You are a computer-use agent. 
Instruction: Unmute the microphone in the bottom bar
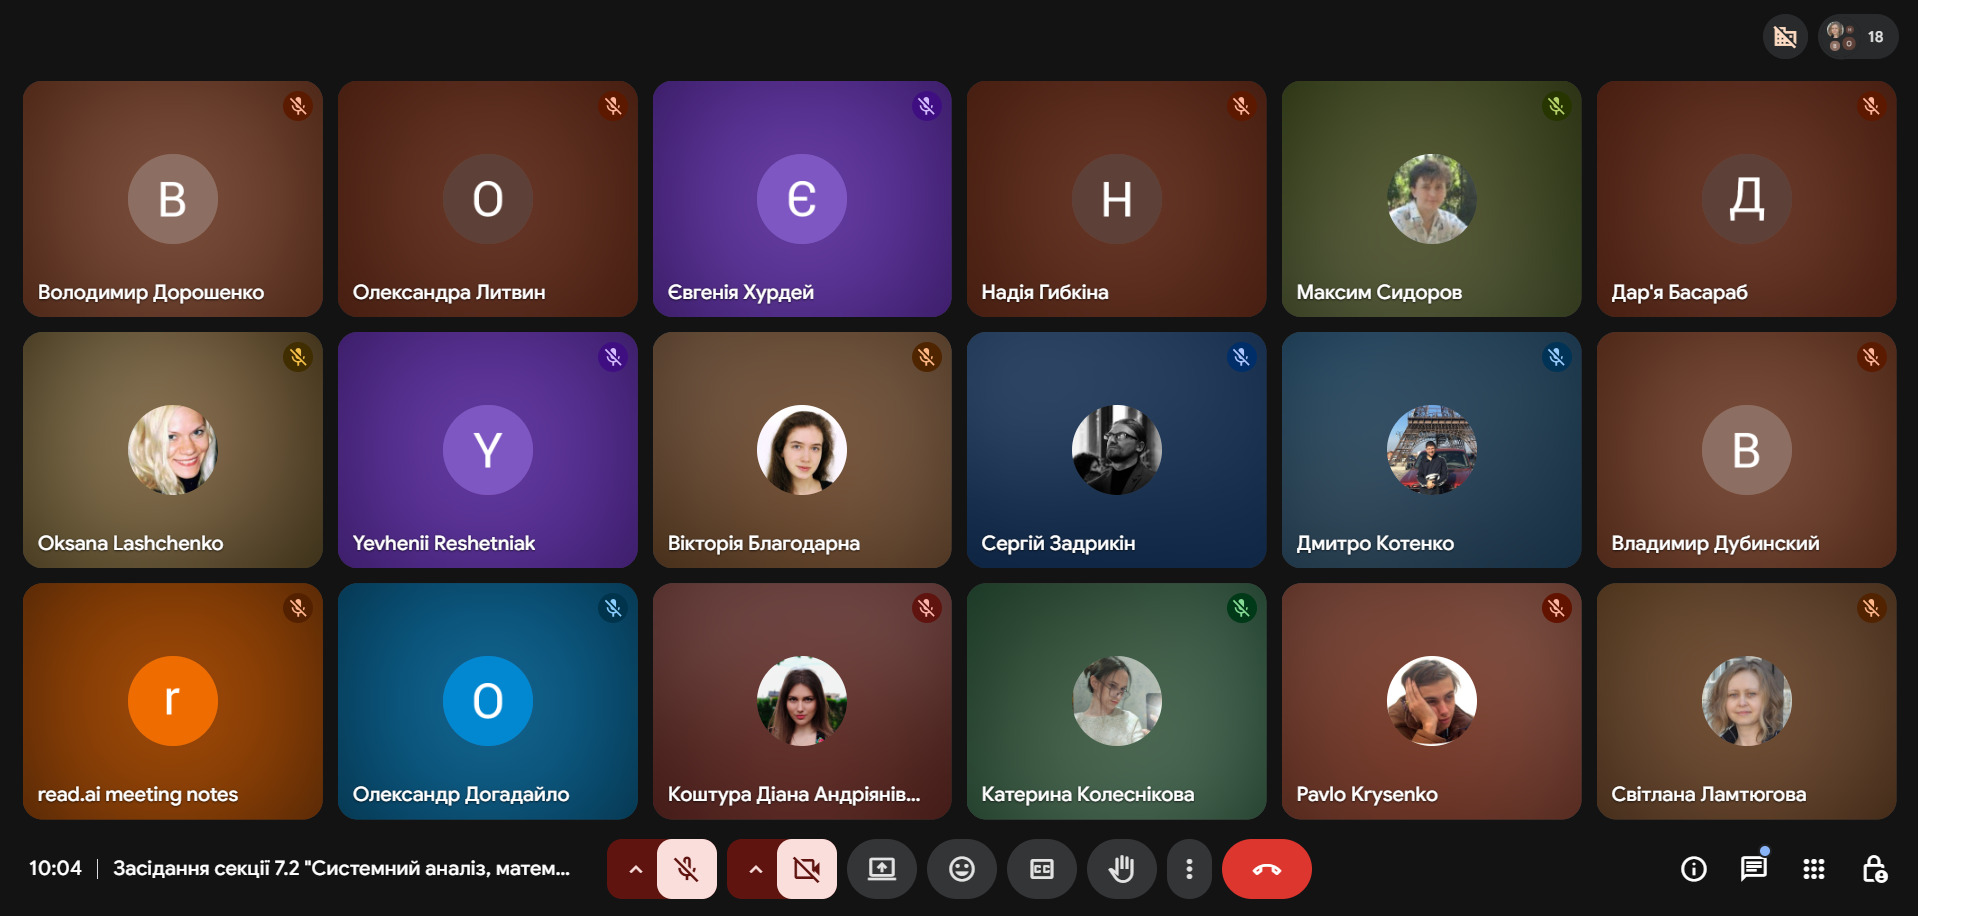686,869
